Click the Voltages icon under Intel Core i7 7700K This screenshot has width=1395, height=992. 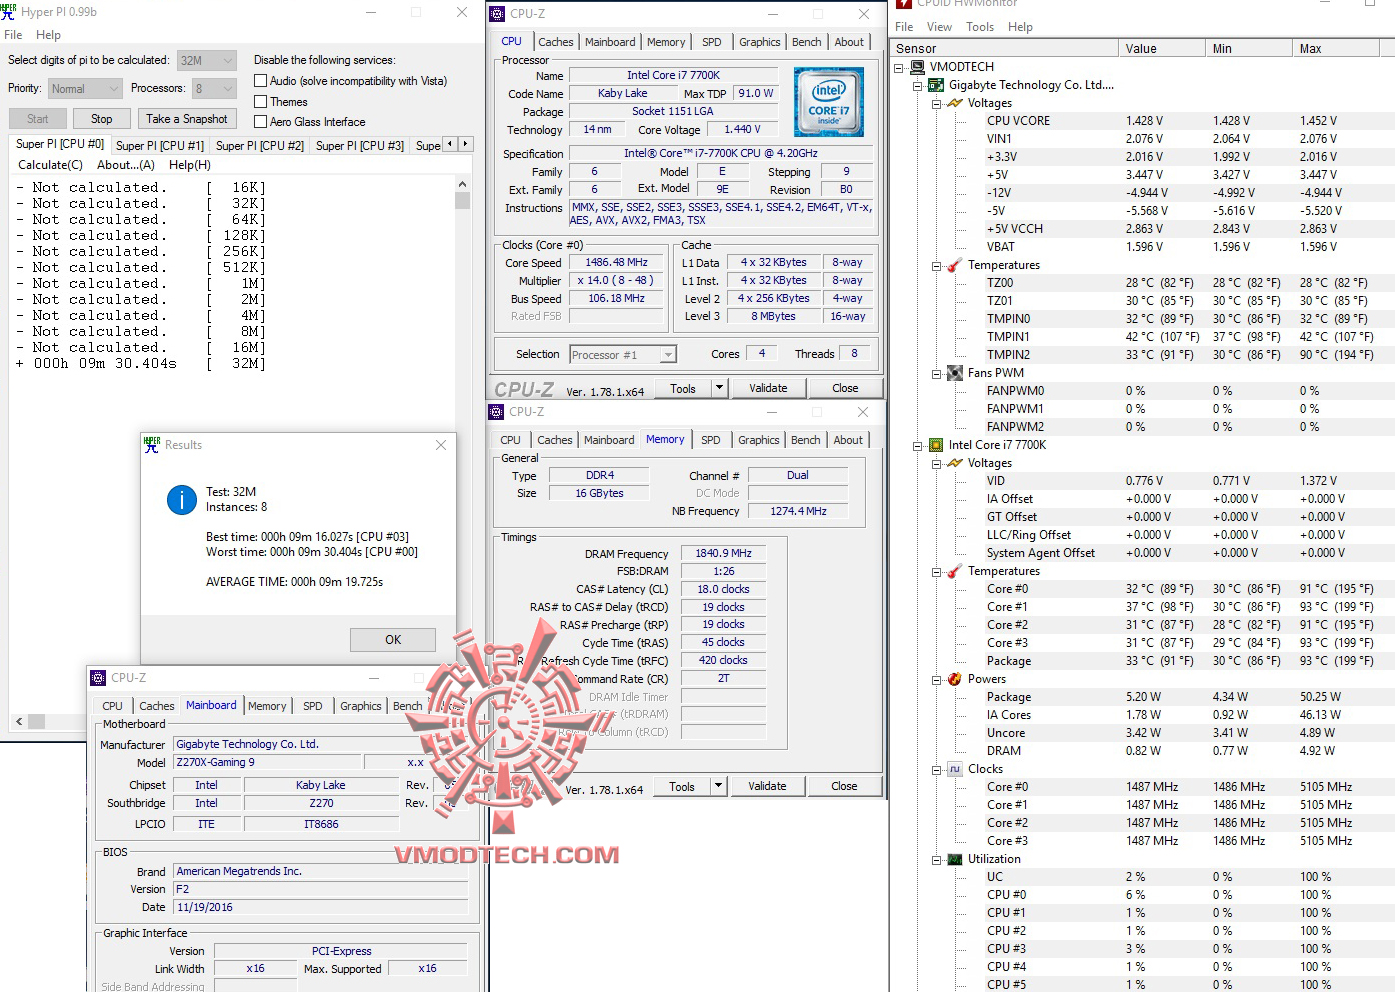pyautogui.click(x=955, y=463)
